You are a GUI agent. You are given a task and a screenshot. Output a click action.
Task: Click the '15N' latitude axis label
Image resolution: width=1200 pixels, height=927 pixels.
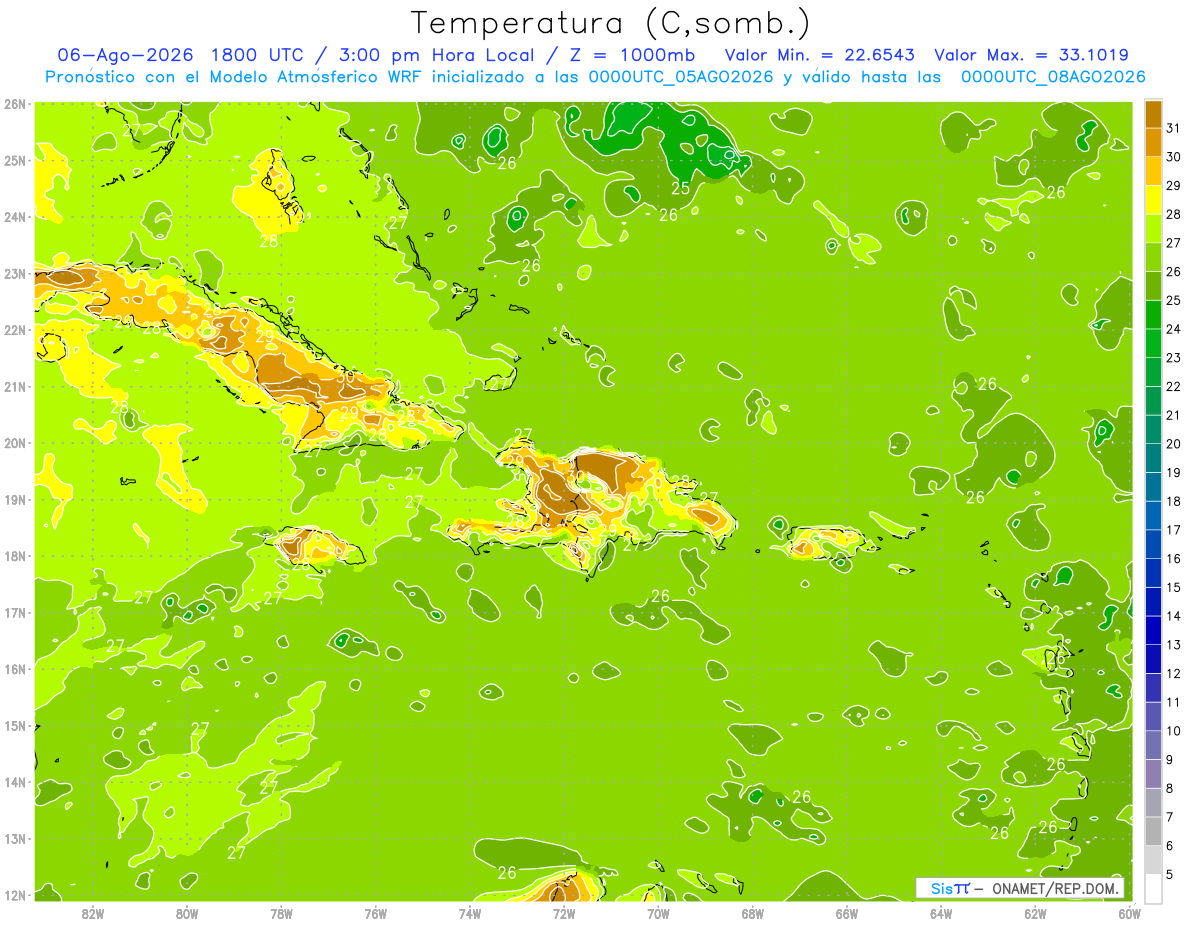[15, 725]
